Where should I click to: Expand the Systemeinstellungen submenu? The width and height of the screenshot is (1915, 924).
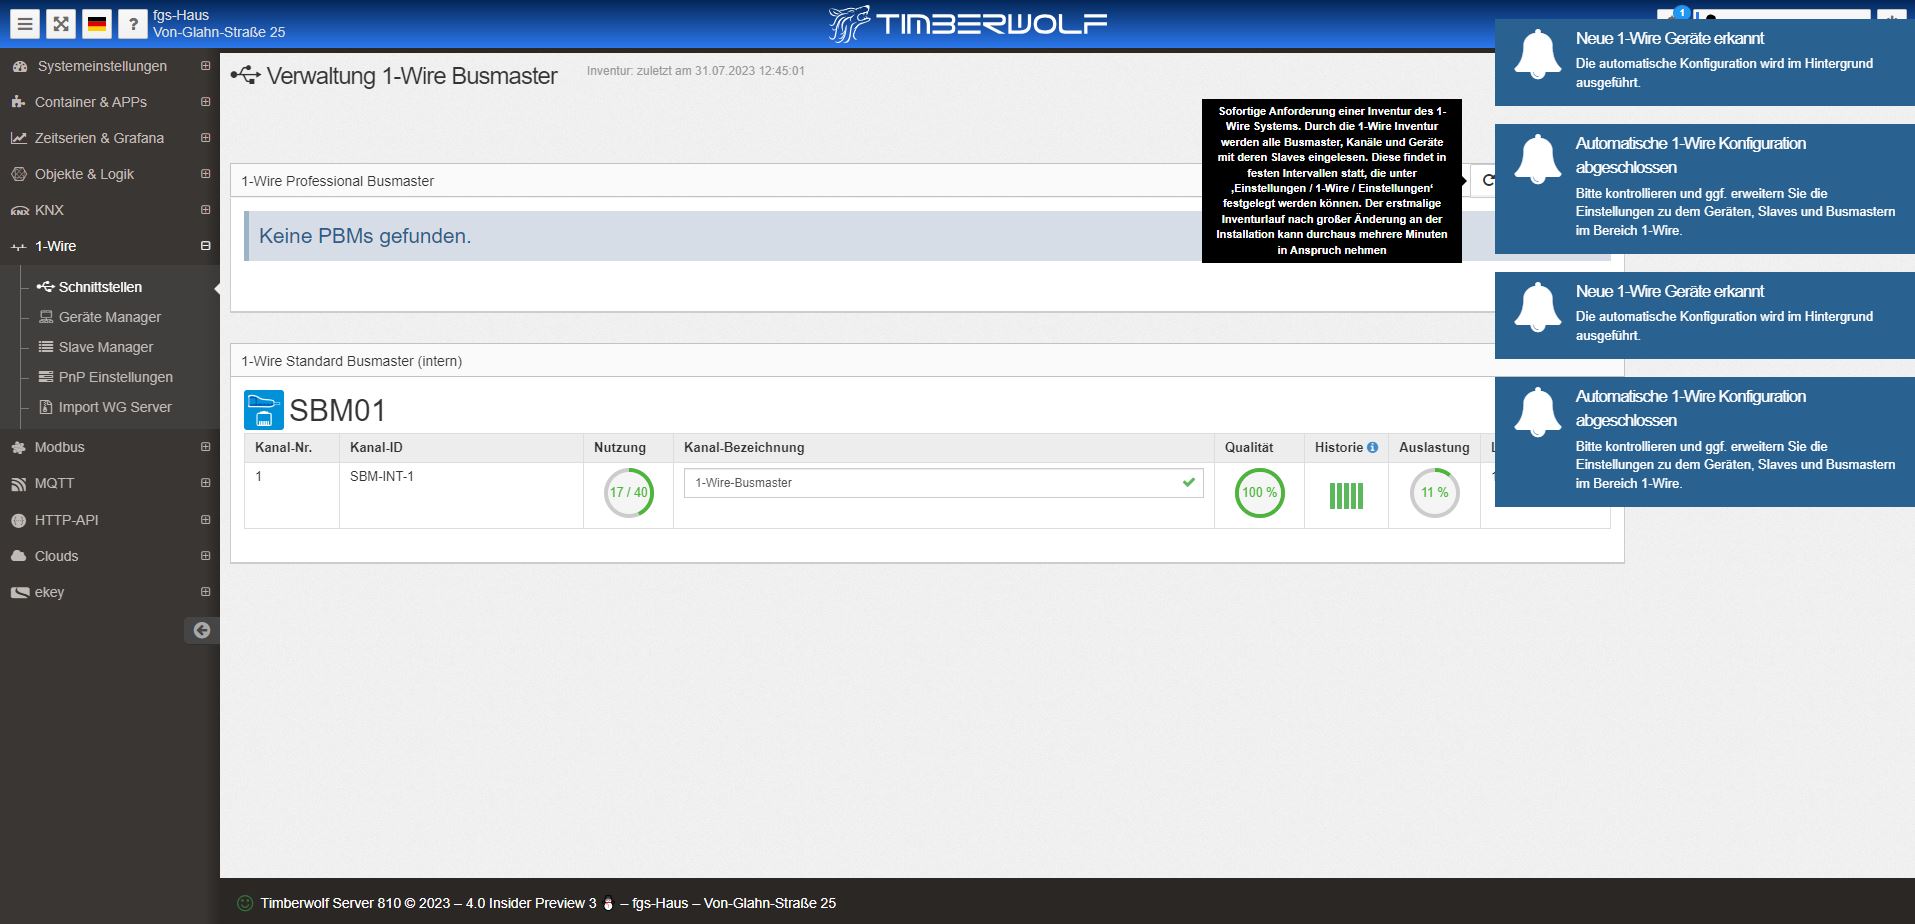(205, 66)
